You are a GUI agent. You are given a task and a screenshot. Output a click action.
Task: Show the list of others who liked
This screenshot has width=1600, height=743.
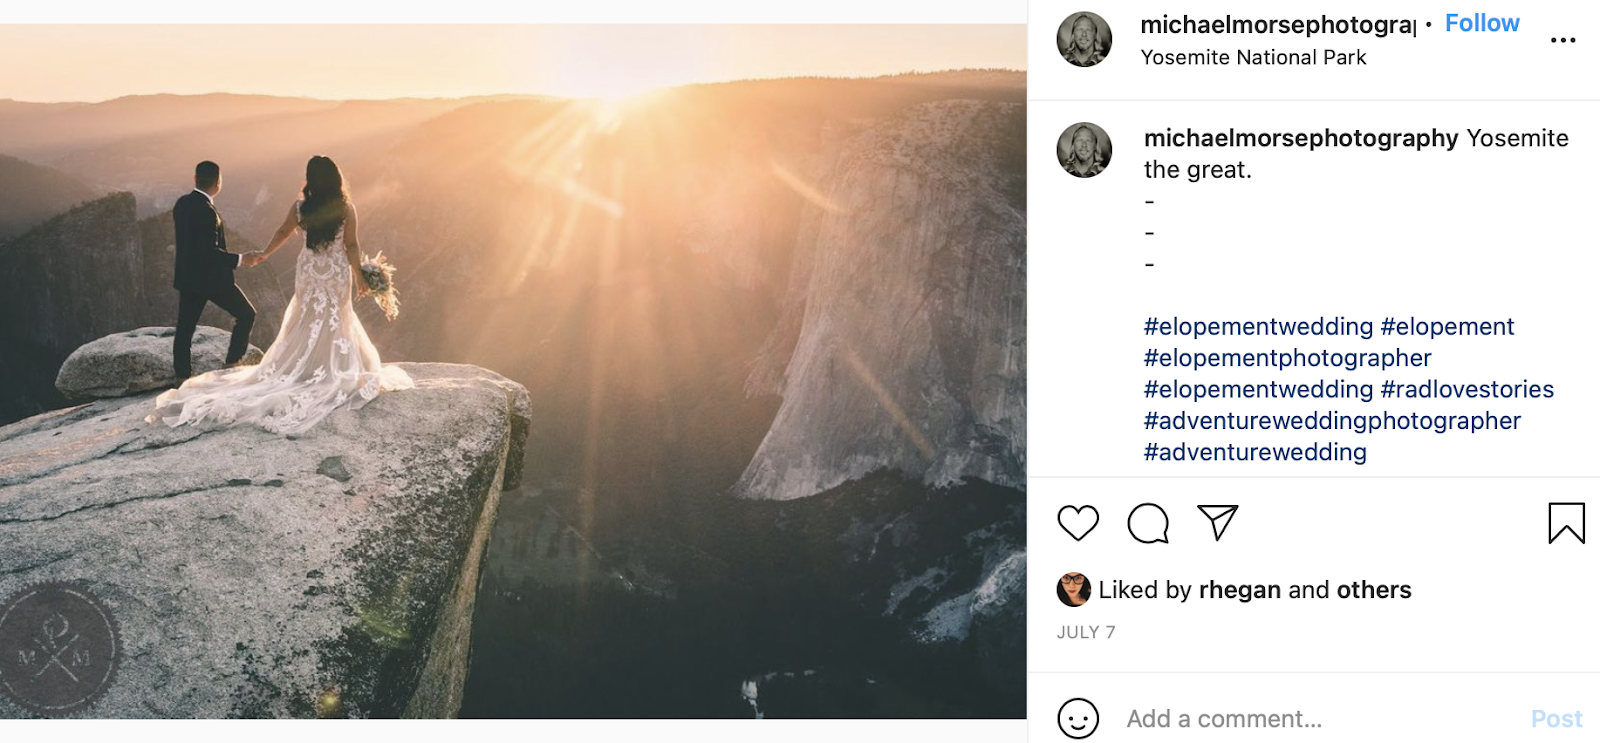coord(1374,590)
